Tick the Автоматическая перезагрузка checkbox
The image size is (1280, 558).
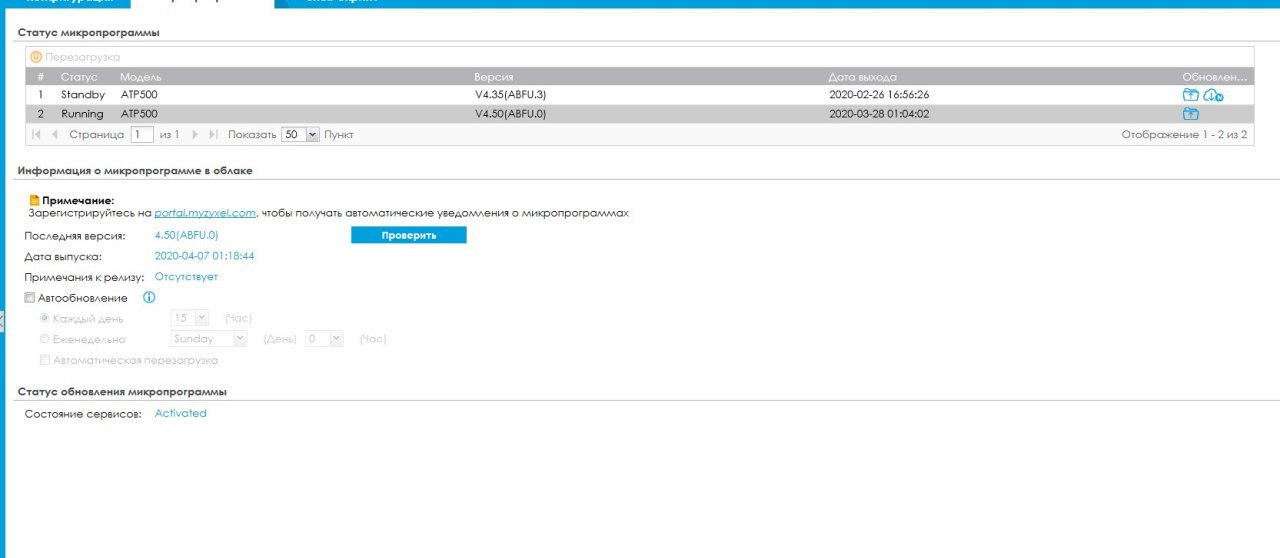(44, 360)
